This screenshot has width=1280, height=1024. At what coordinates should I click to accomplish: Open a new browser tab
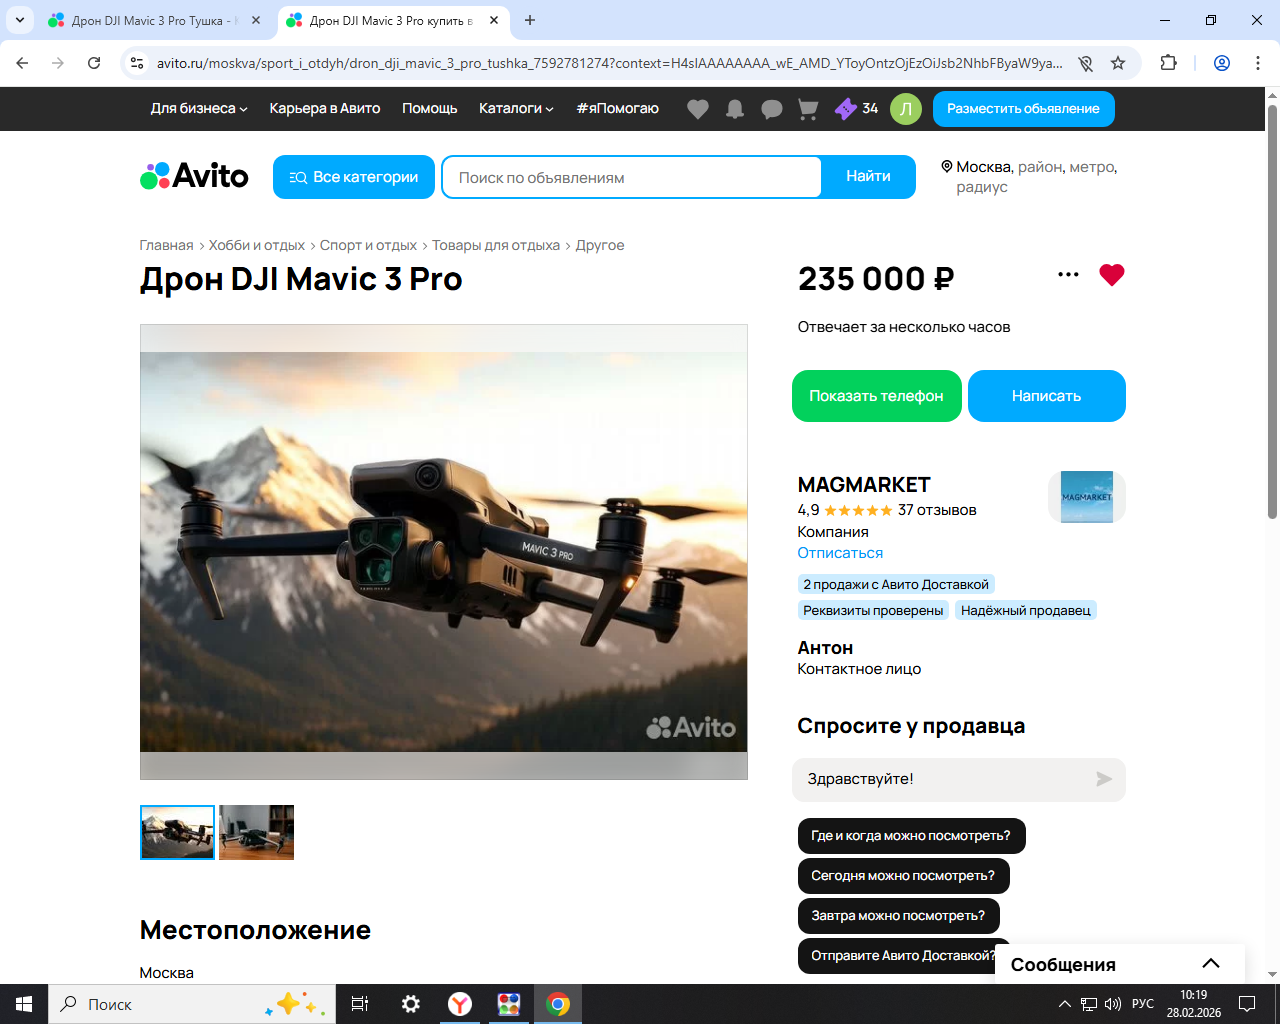click(x=530, y=20)
